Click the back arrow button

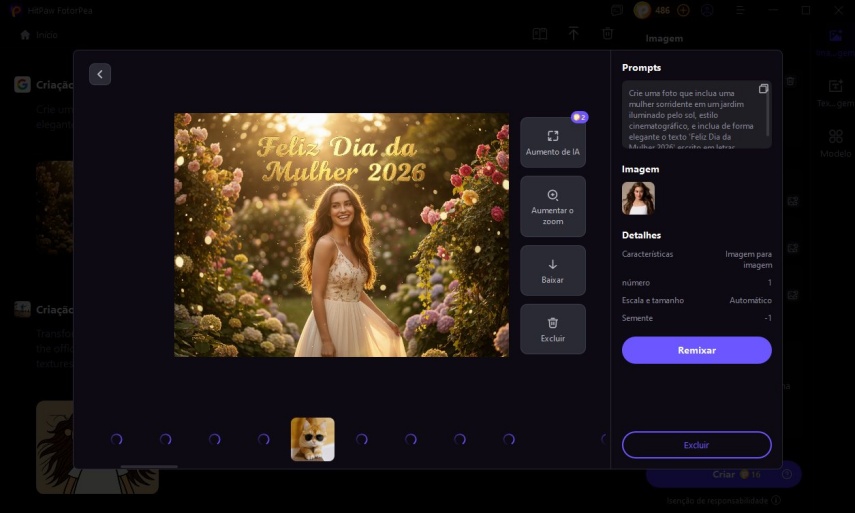click(100, 74)
